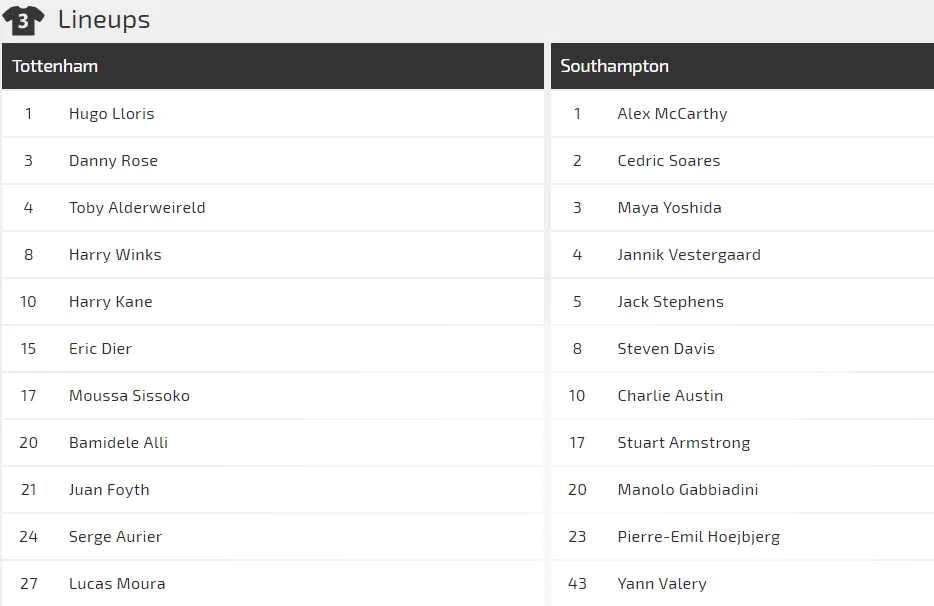Select Maya Yoshida from Southampton lineup
The height and width of the screenshot is (606, 934).
[669, 207]
